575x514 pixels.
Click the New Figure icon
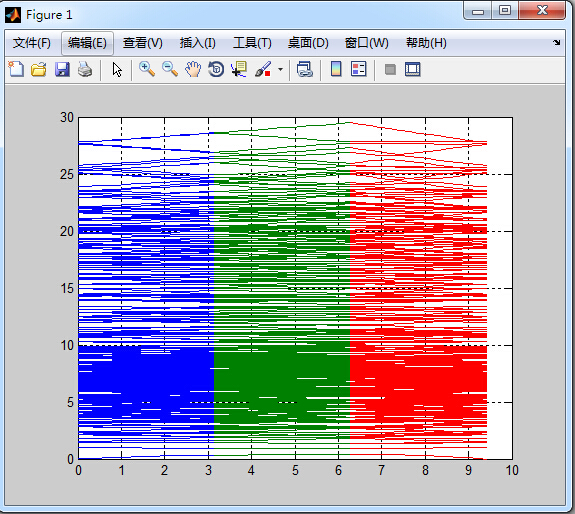pyautogui.click(x=16, y=69)
